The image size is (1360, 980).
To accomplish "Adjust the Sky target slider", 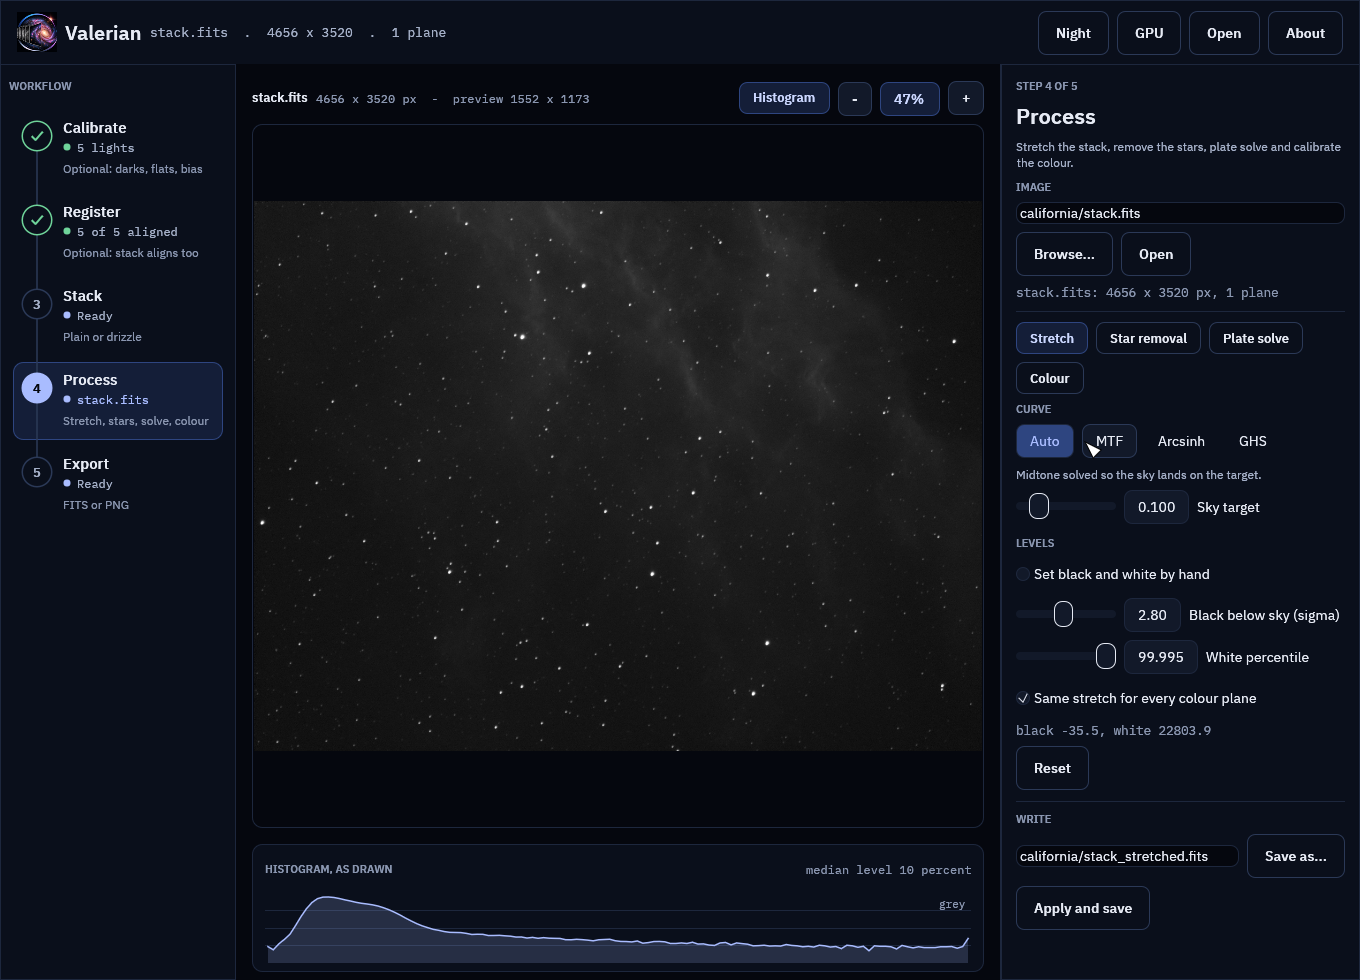I will tap(1066, 506).
